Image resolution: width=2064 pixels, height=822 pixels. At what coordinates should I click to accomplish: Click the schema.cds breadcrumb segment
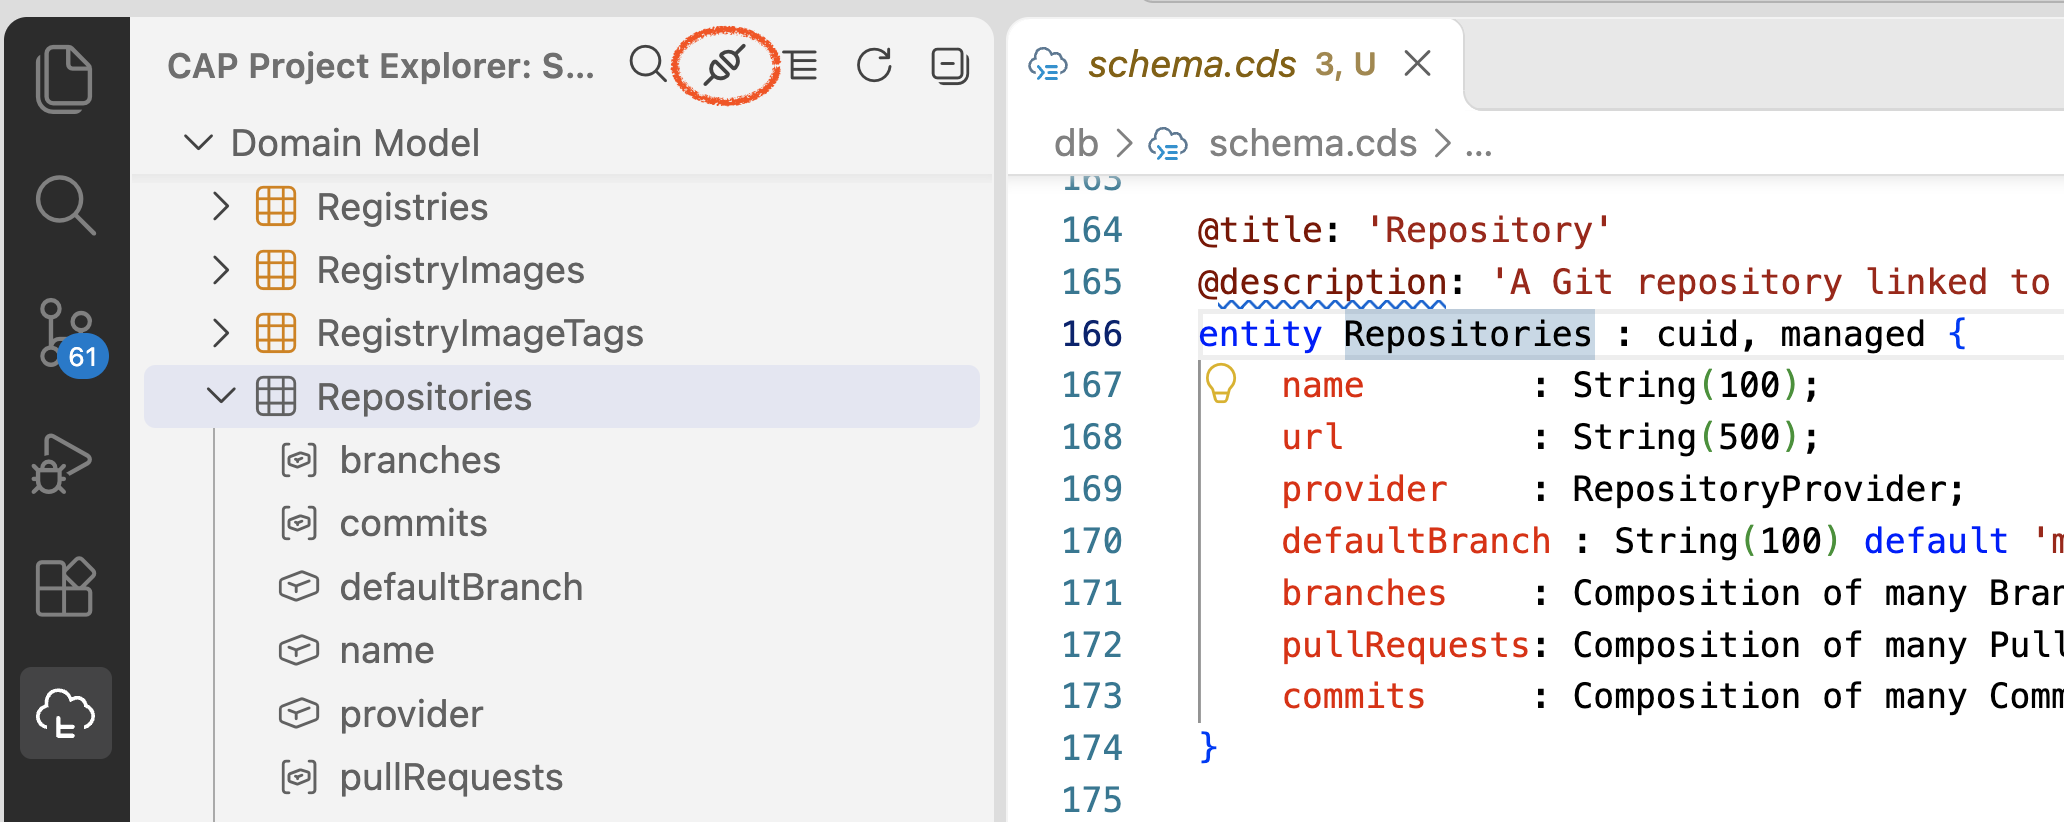tap(1312, 144)
